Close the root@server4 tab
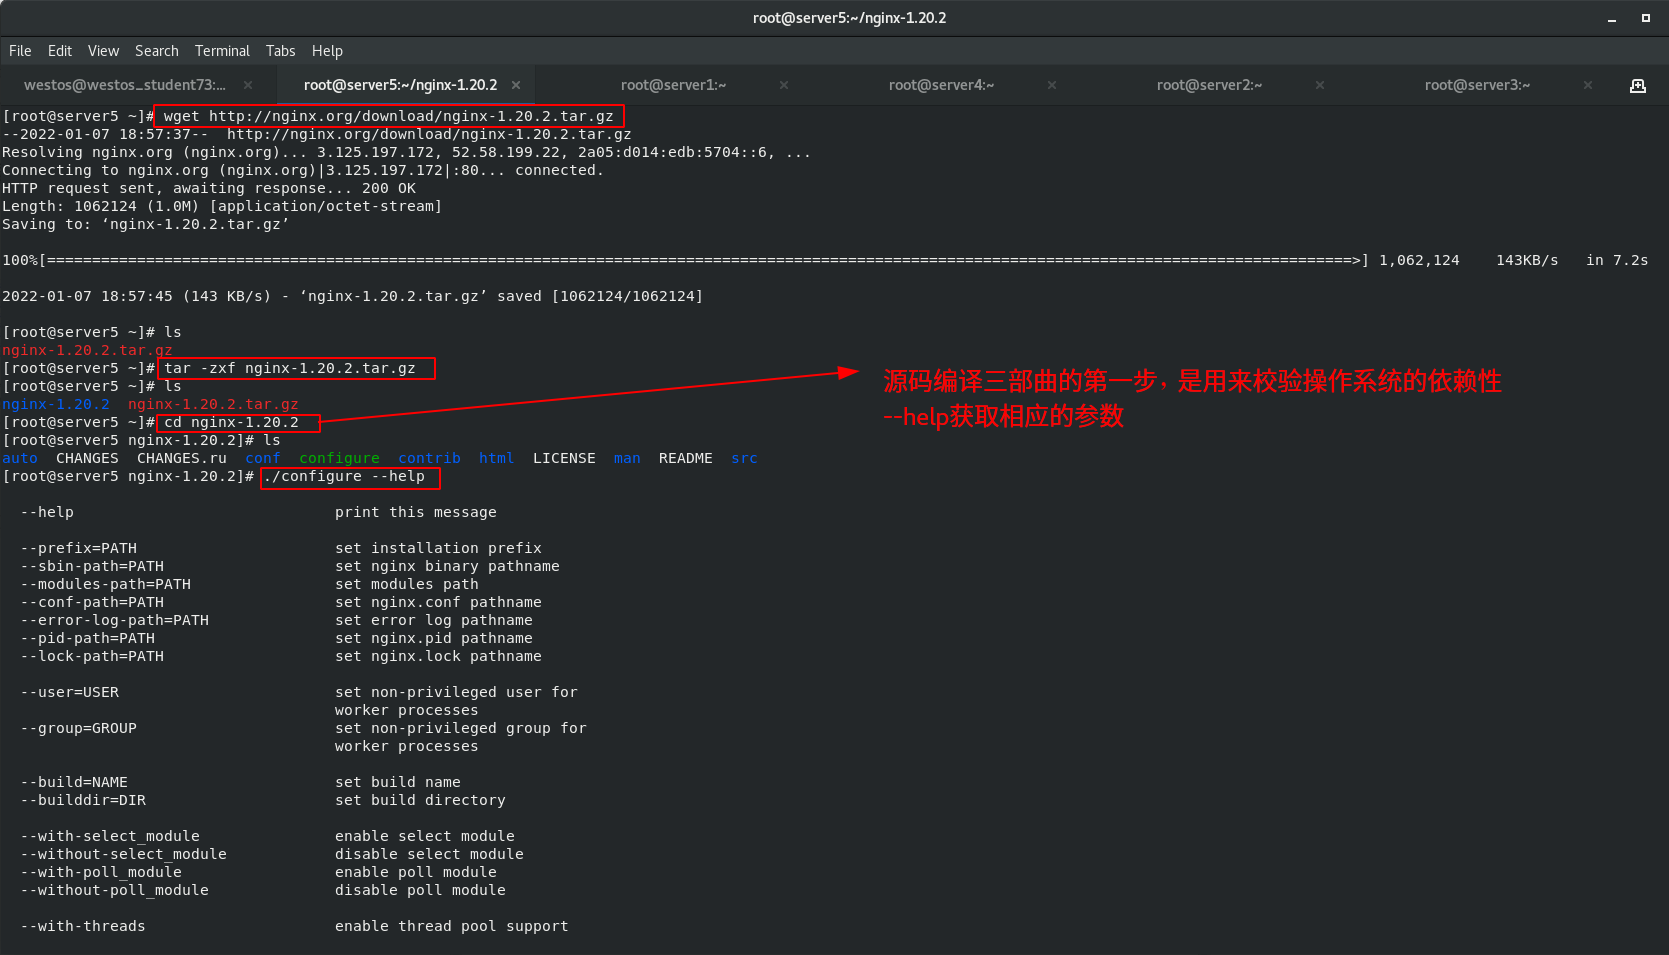 click(1052, 85)
